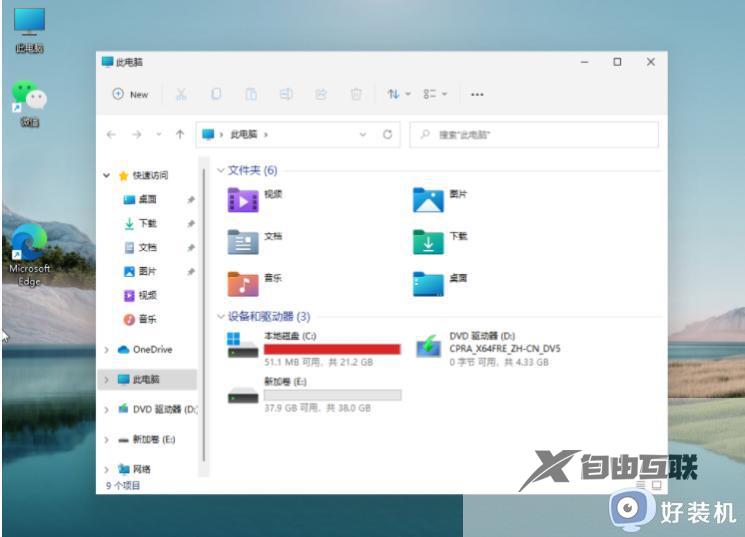Click the Paste clipboard icon
Screen dimensions: 745x537
click(251, 94)
